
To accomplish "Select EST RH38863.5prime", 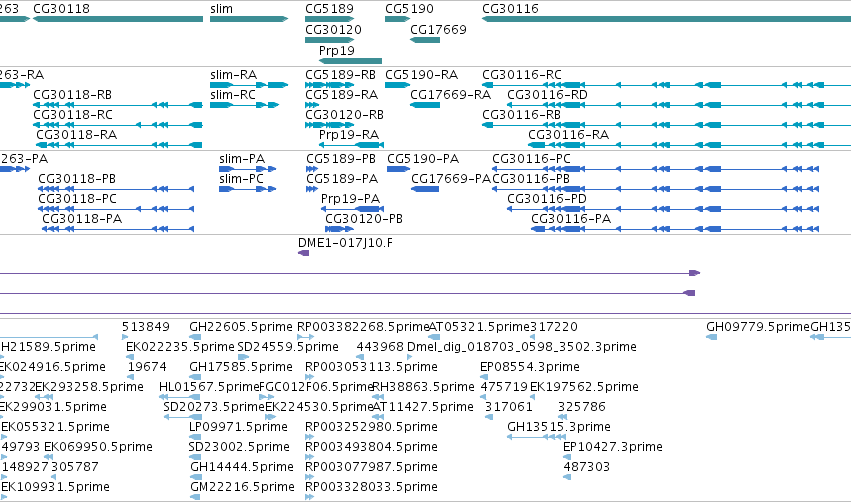I will [423, 387].
